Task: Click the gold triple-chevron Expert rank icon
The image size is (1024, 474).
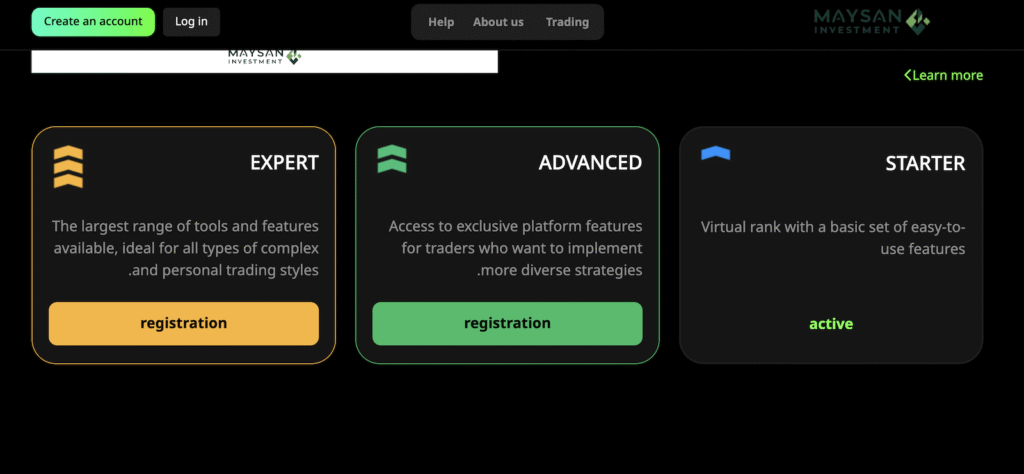Action: (68, 166)
